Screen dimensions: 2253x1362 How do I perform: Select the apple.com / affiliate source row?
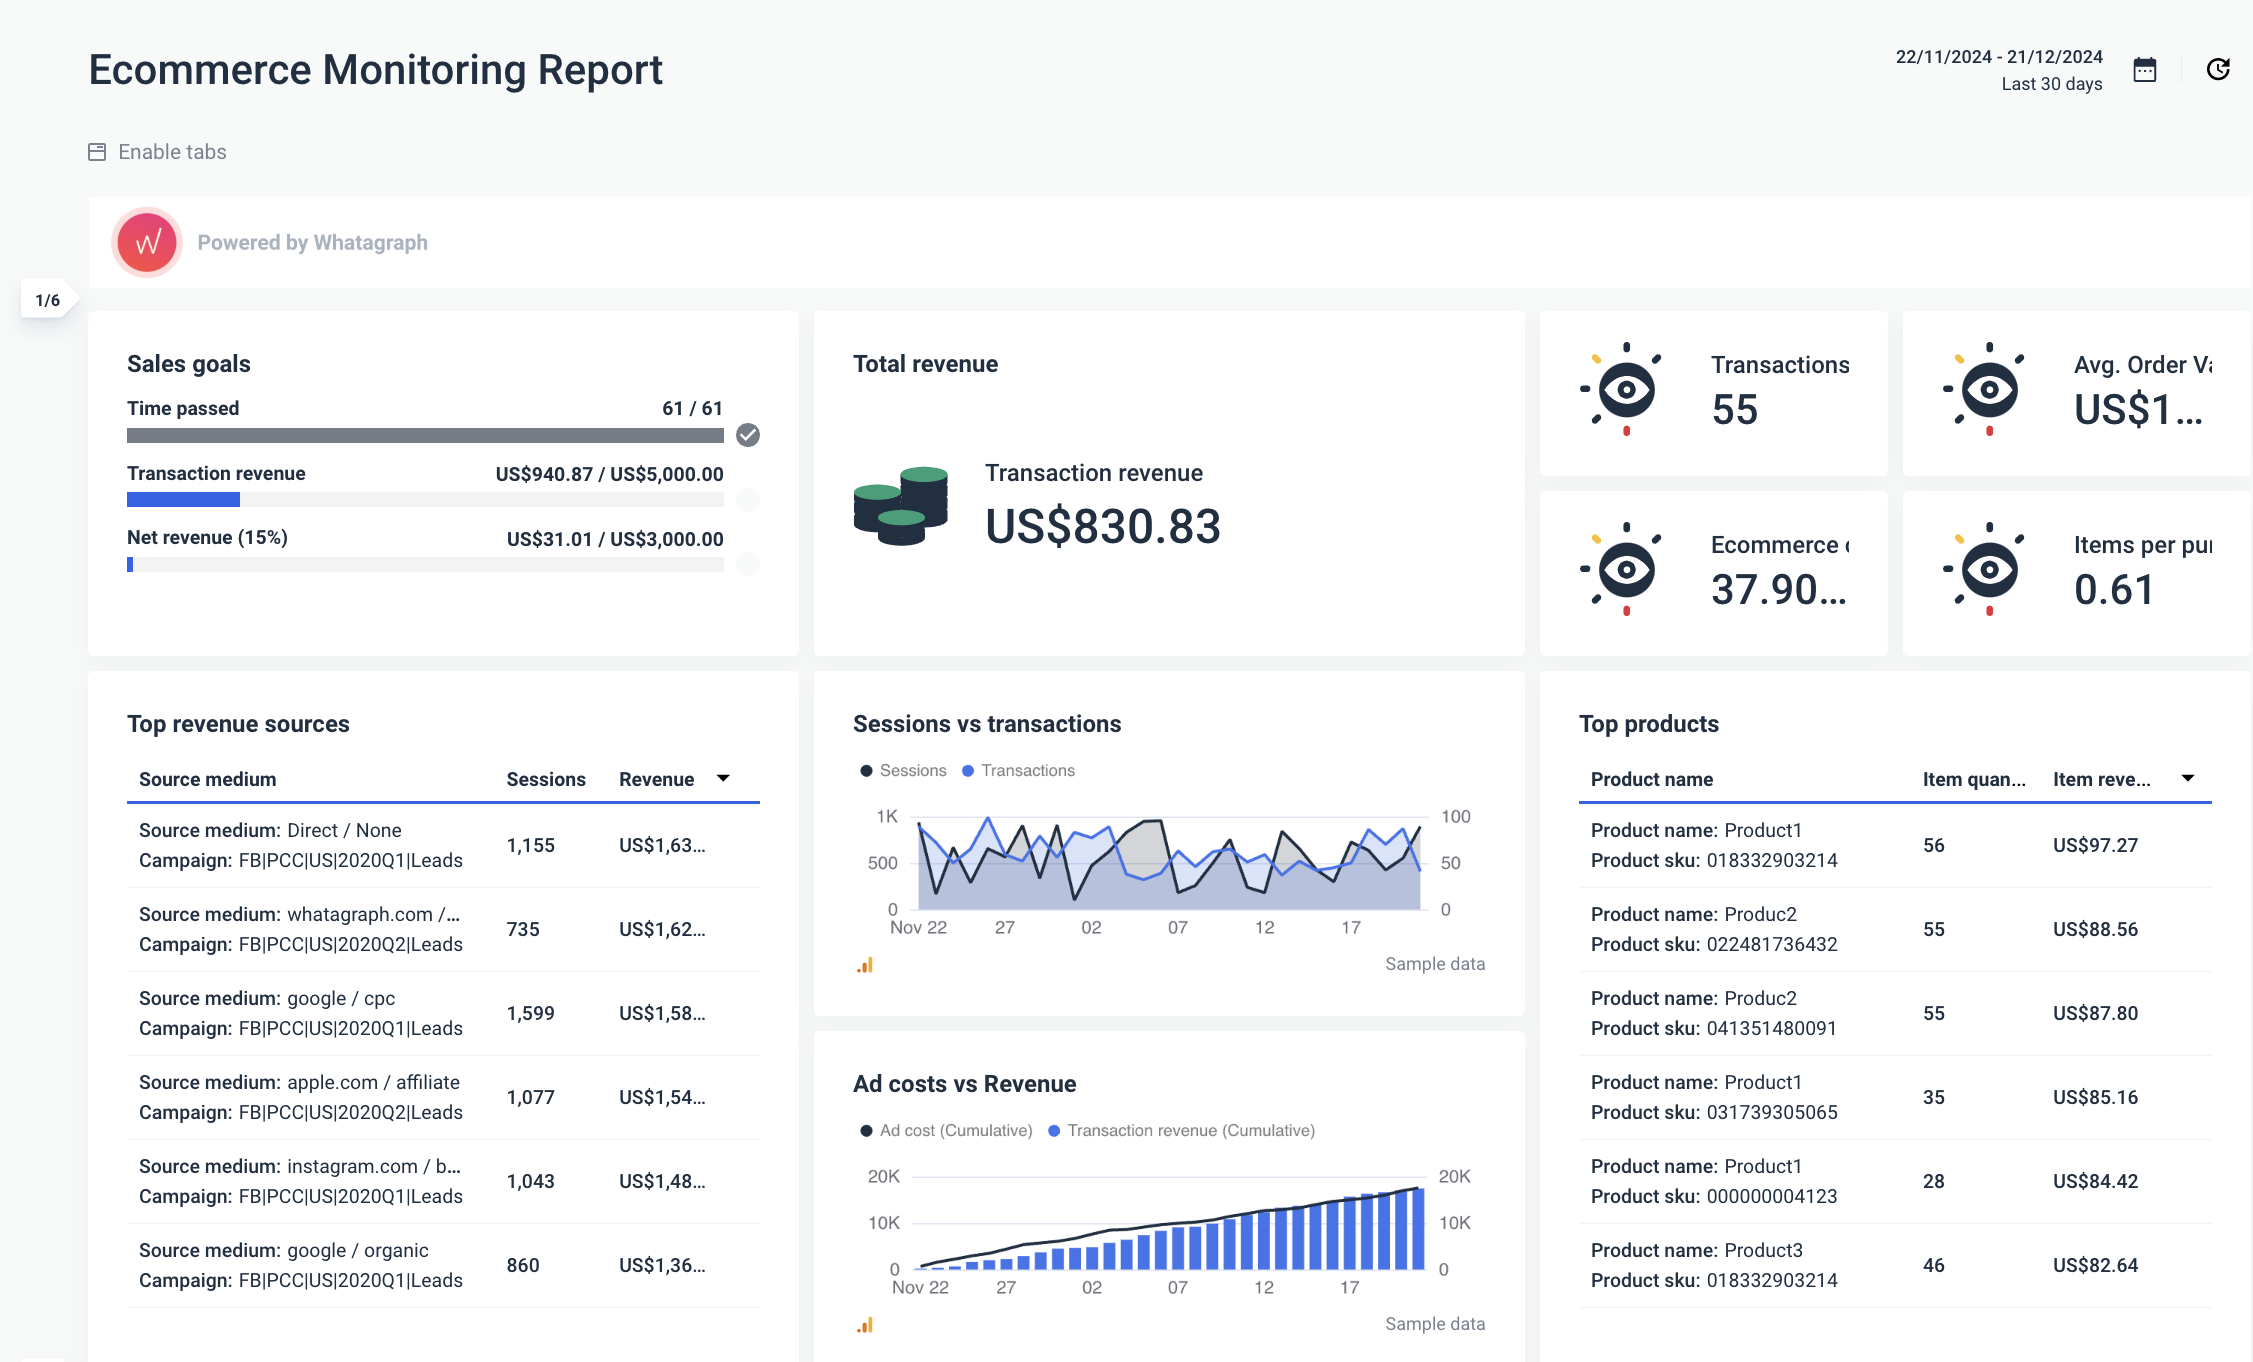[x=443, y=1098]
